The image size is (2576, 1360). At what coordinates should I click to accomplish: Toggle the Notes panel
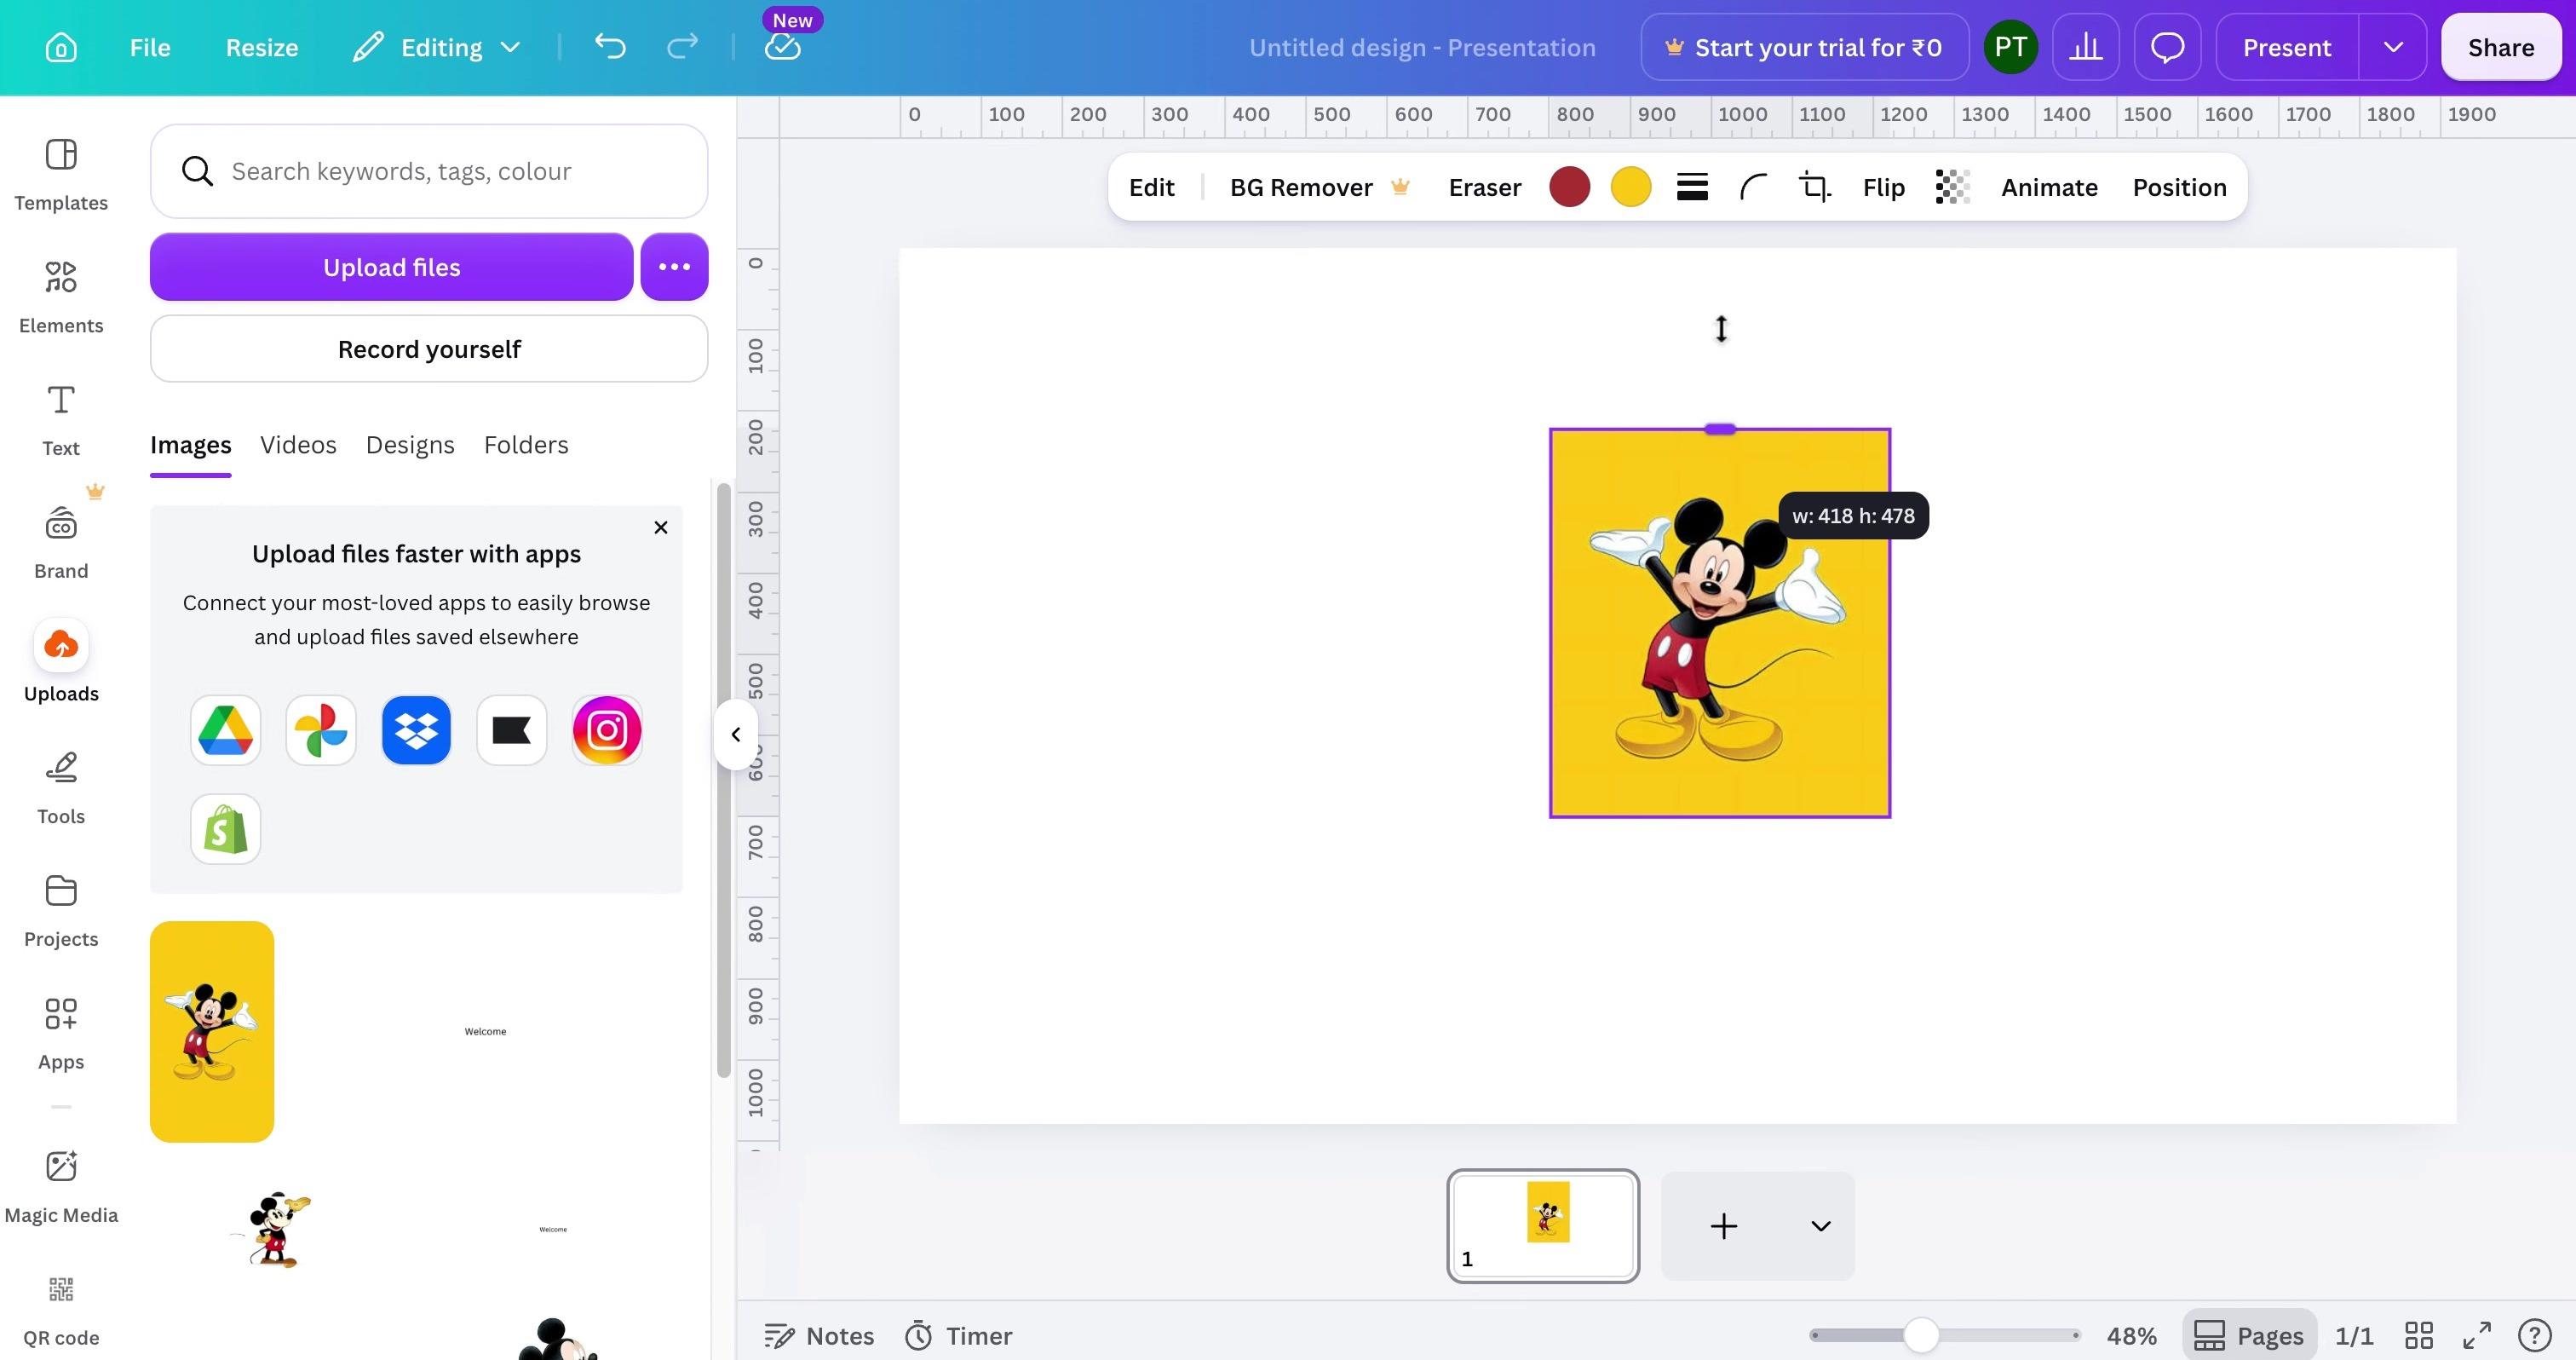(x=819, y=1335)
